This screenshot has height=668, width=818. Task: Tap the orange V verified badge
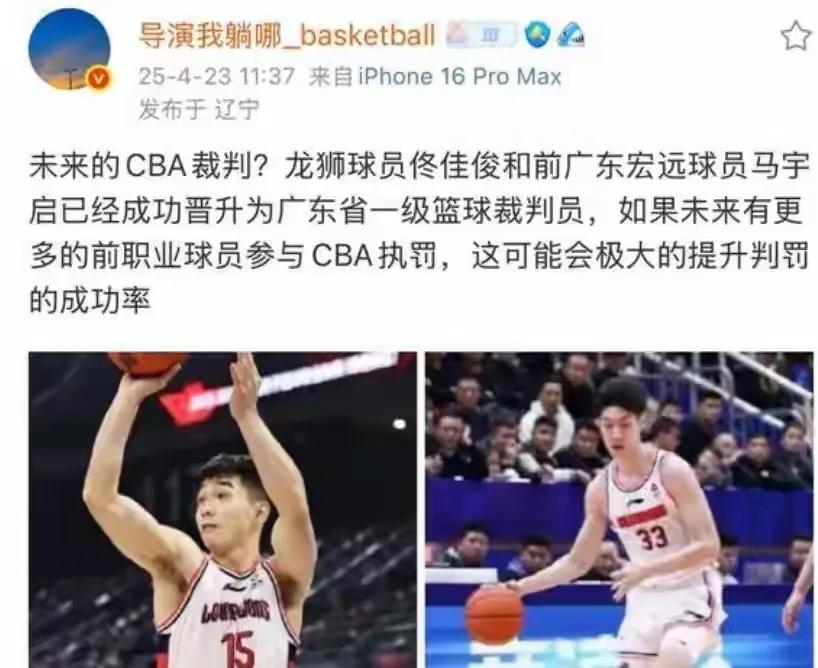(x=98, y=79)
